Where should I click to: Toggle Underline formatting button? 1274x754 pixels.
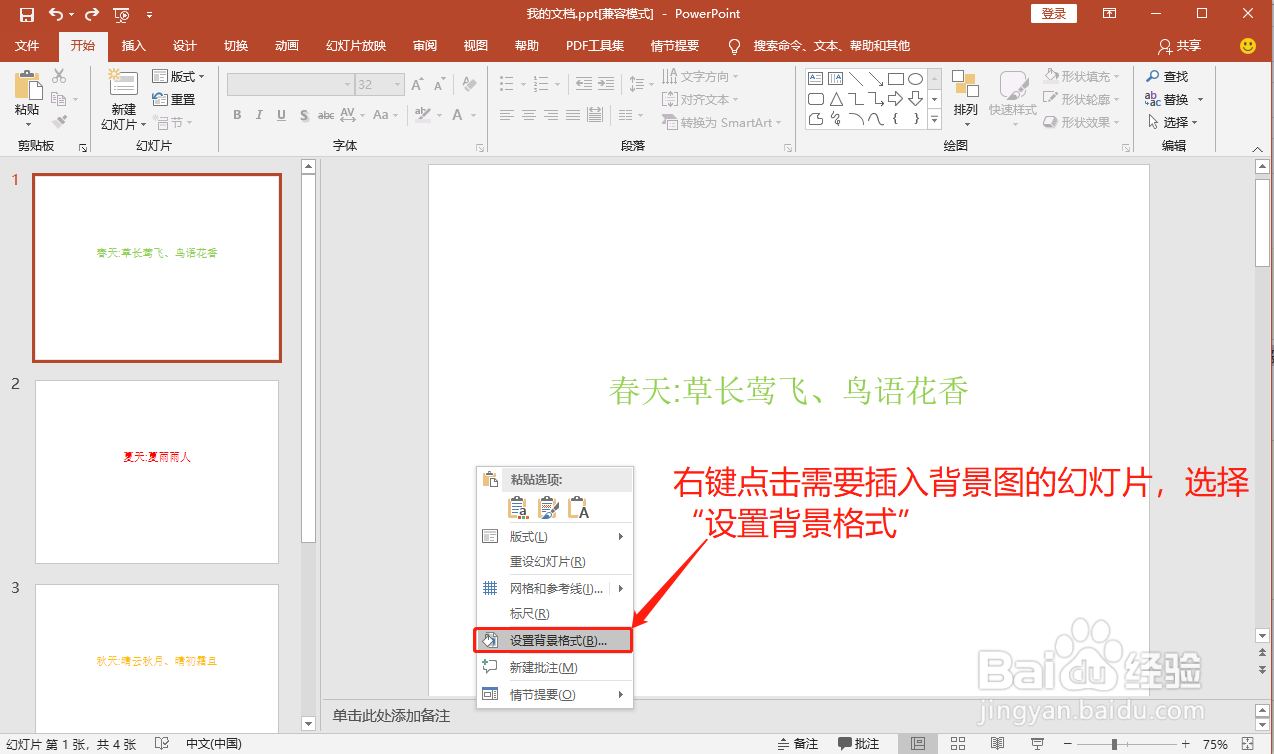click(x=281, y=115)
